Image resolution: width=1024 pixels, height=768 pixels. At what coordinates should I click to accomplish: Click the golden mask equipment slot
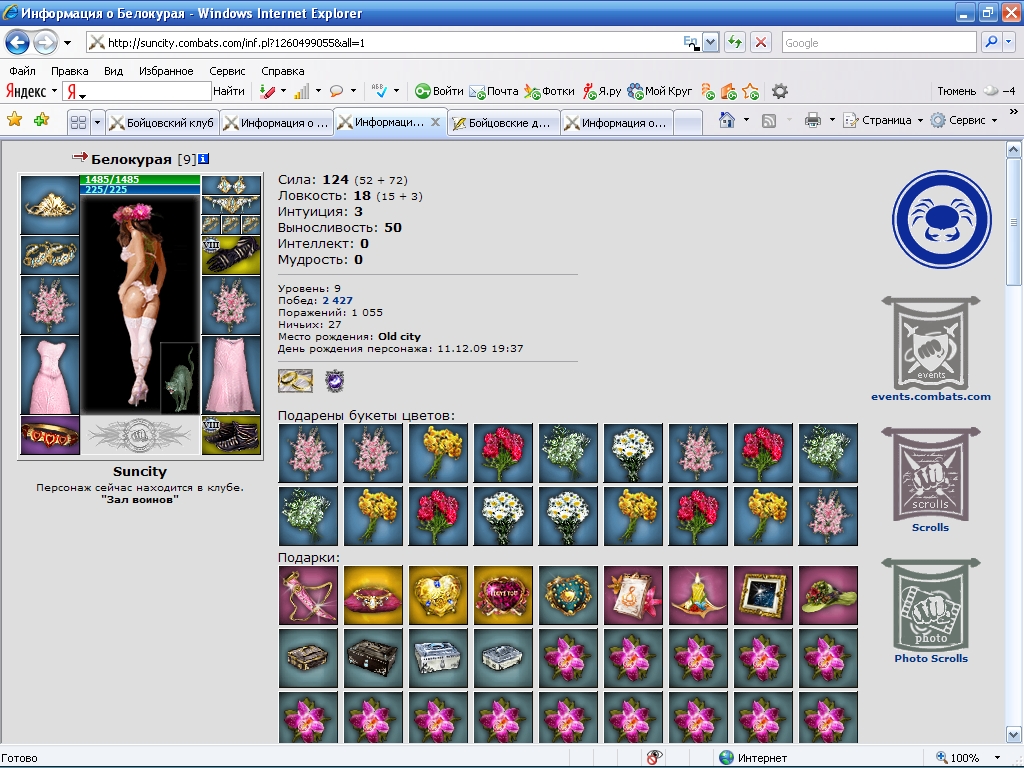50,255
